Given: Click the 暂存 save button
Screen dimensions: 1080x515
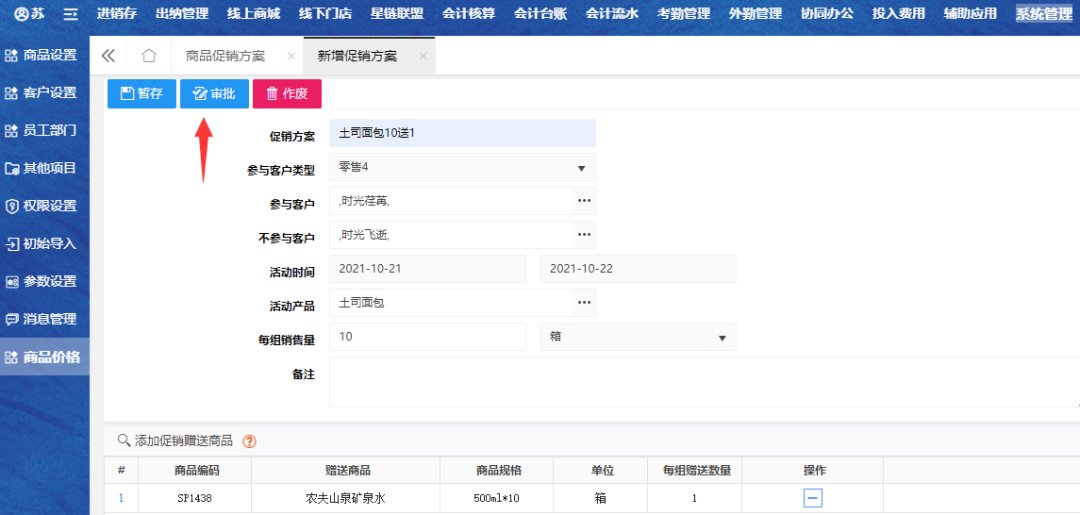Looking at the screenshot, I should coord(141,94).
